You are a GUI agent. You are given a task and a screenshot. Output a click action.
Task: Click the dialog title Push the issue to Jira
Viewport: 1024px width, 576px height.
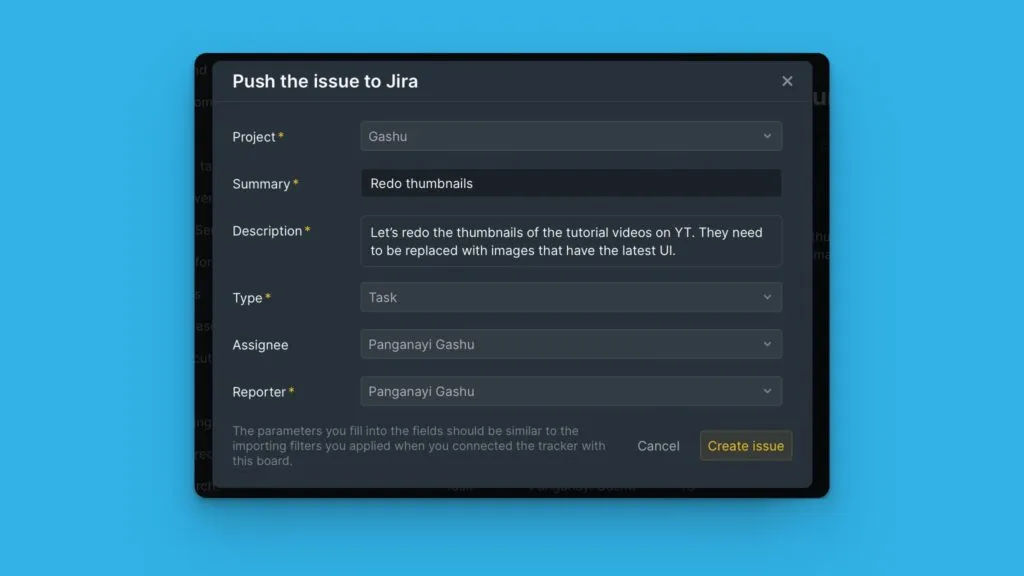(x=325, y=81)
